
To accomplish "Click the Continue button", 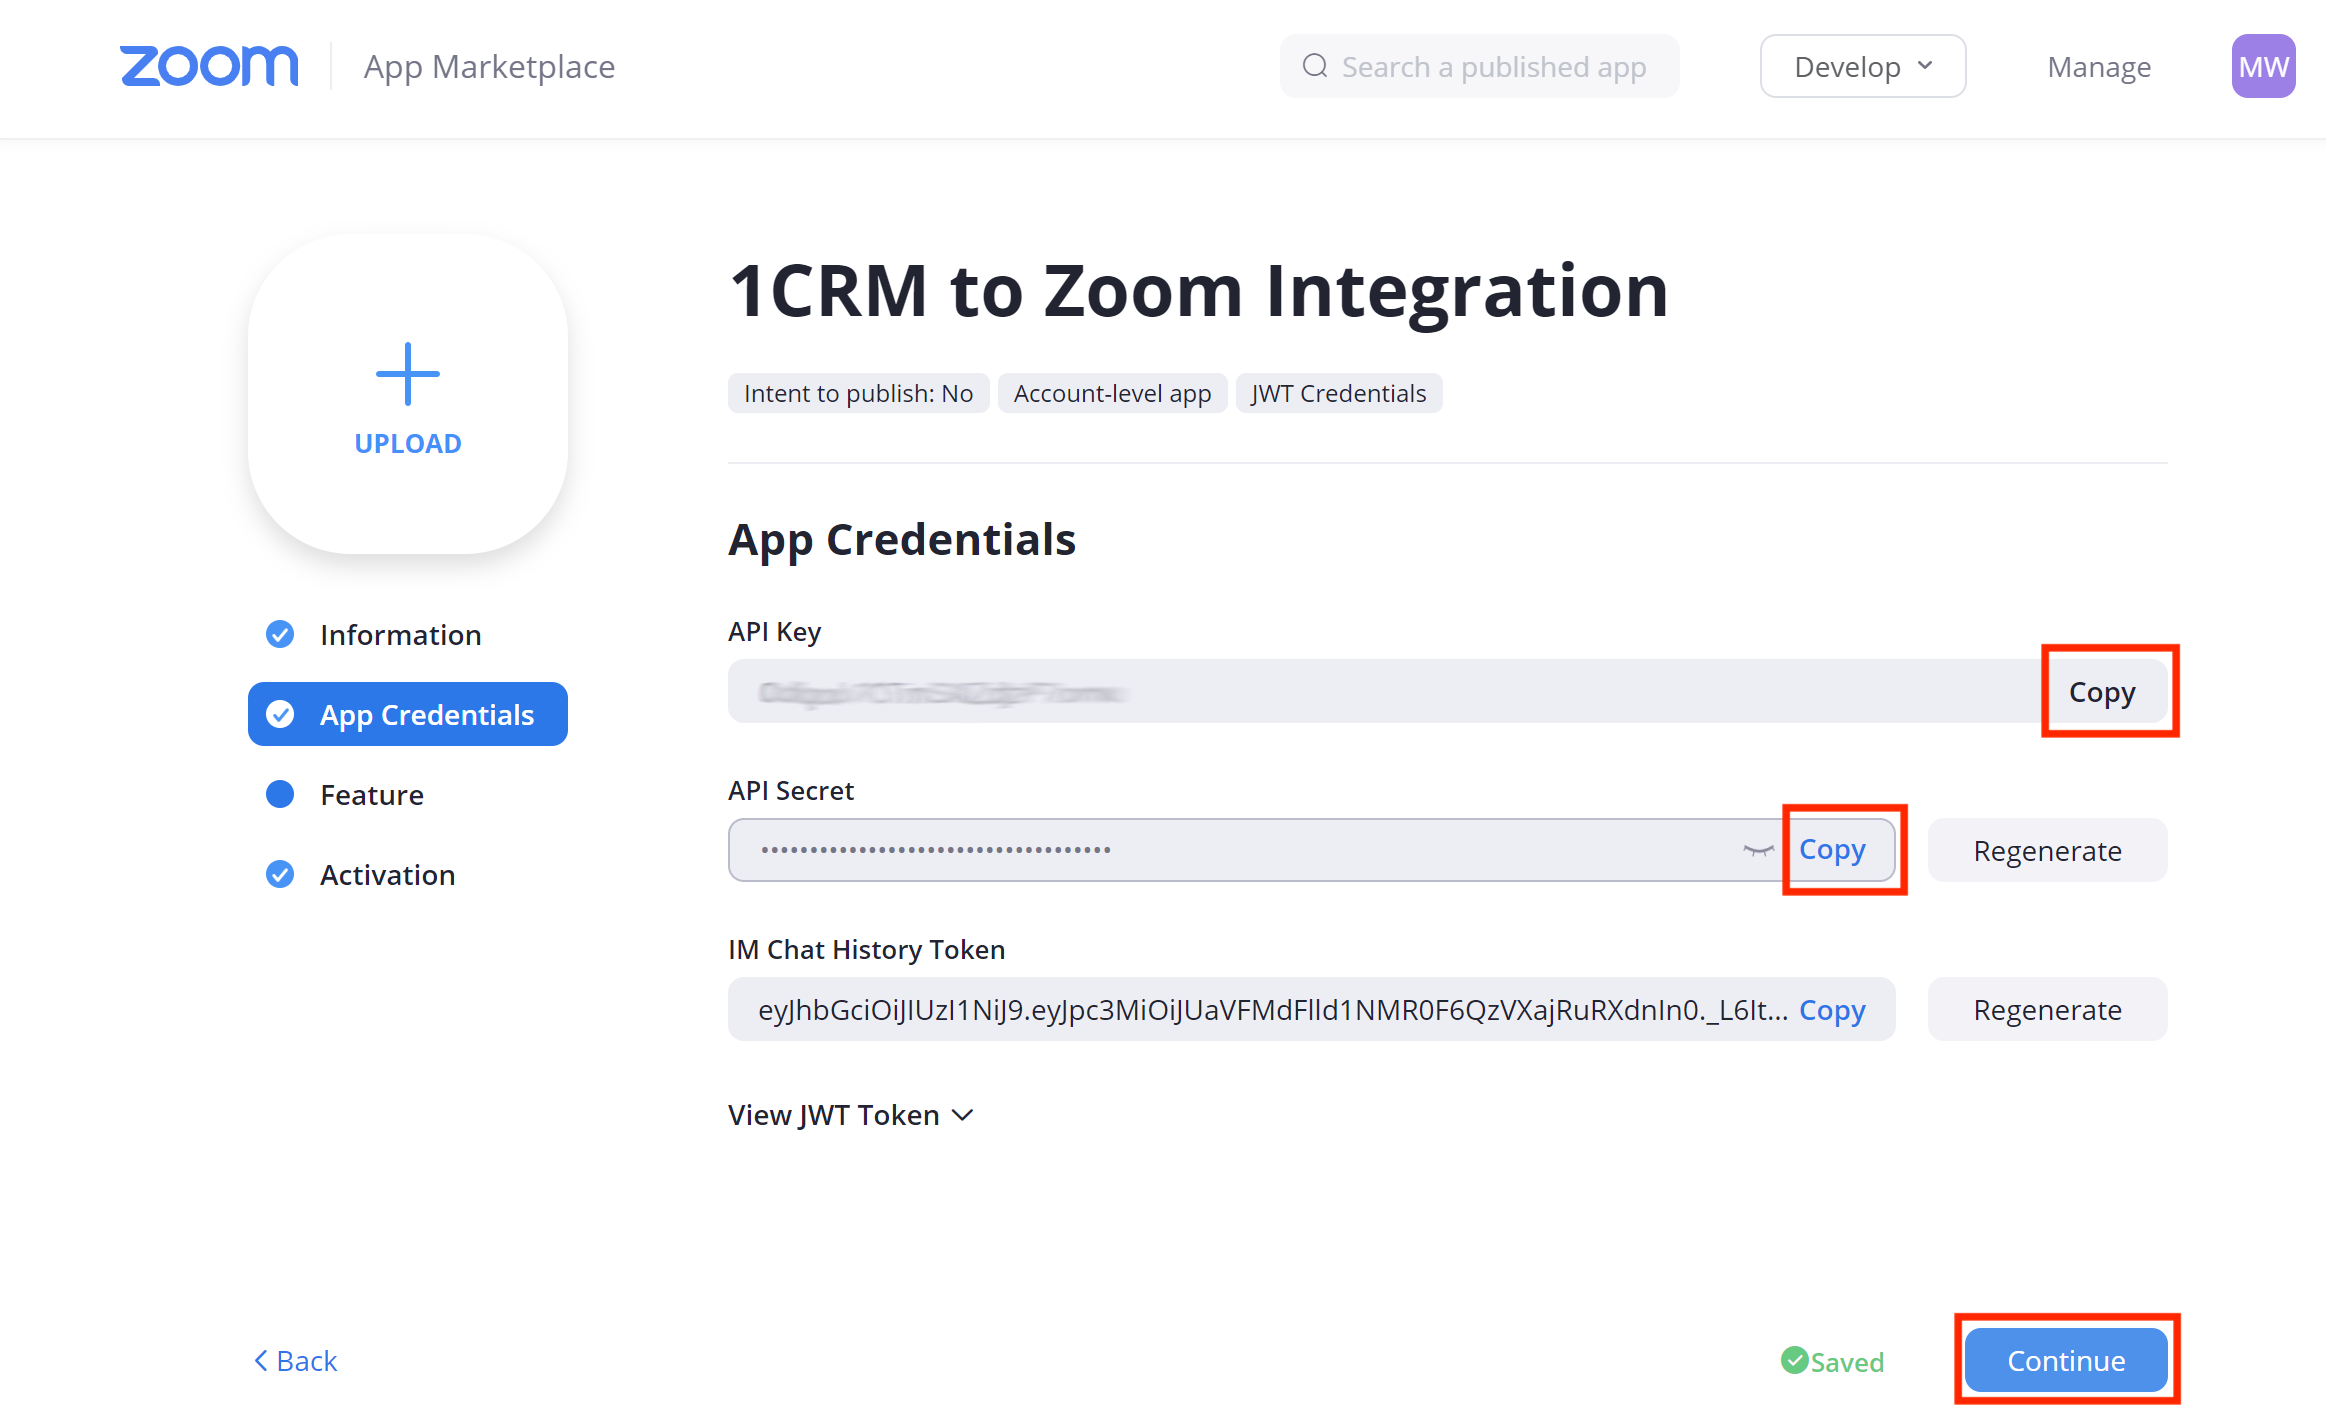I will pyautogui.click(x=2066, y=1360).
